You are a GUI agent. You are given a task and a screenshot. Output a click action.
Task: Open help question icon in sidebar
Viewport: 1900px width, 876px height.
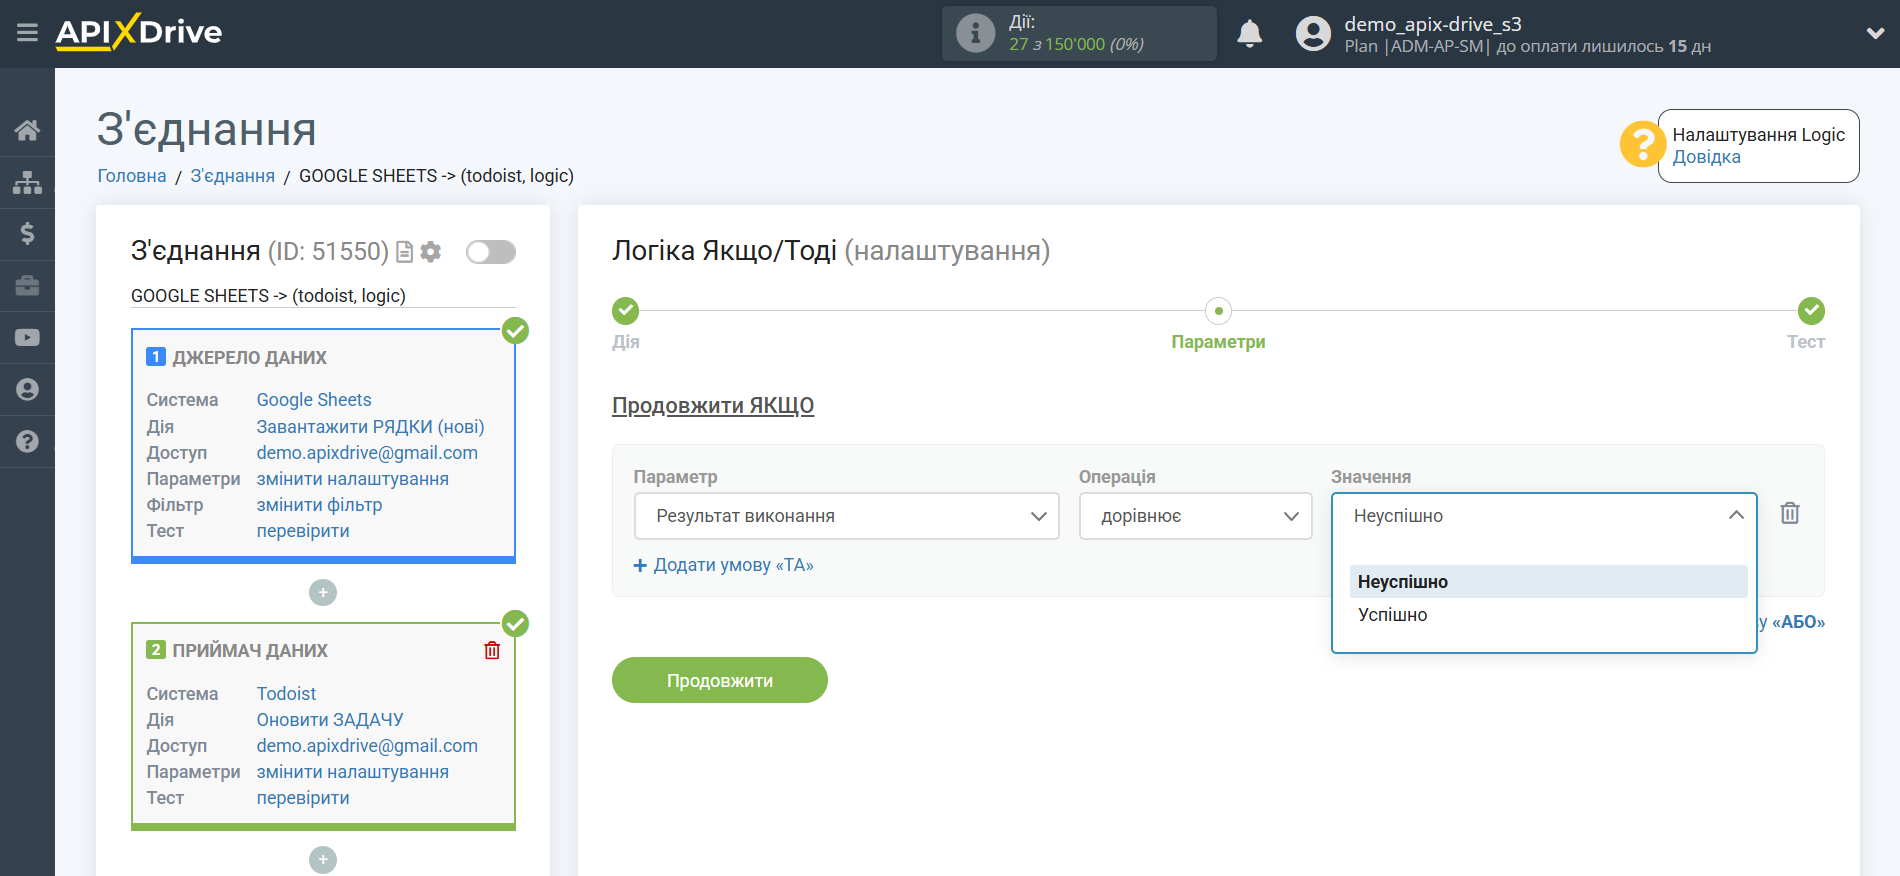27,441
